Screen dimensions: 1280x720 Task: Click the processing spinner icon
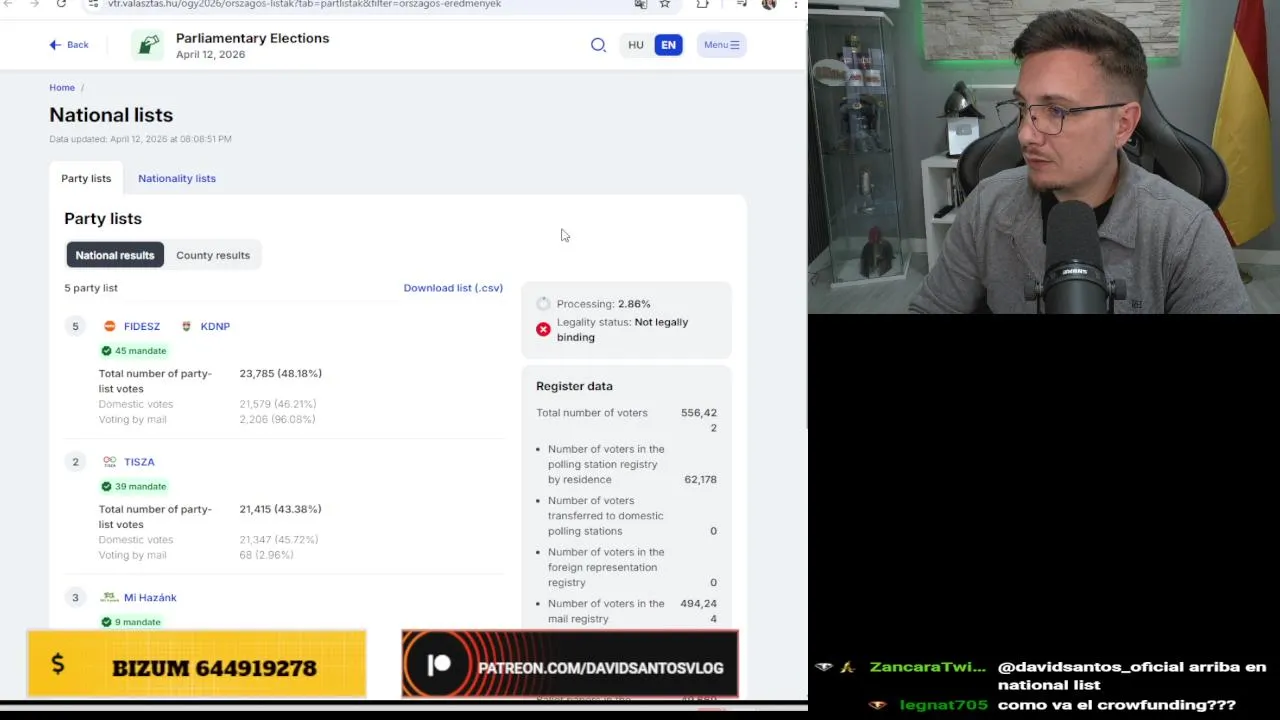(x=543, y=304)
